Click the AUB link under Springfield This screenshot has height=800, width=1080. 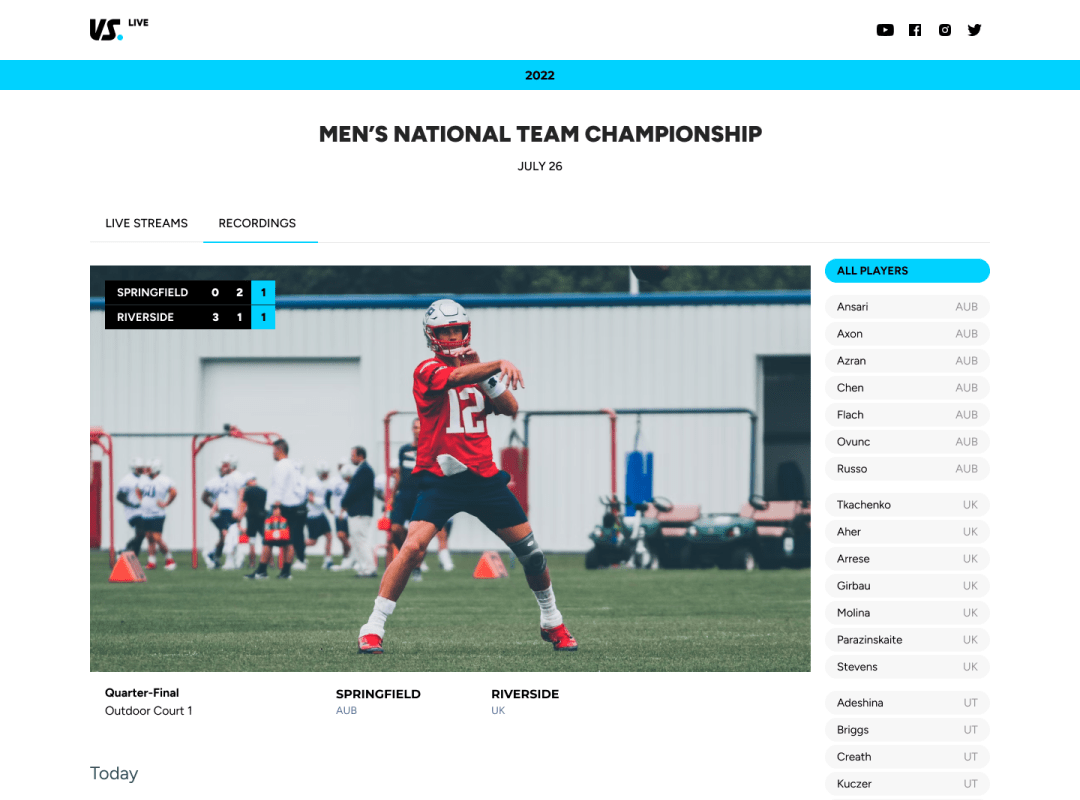[x=346, y=710]
